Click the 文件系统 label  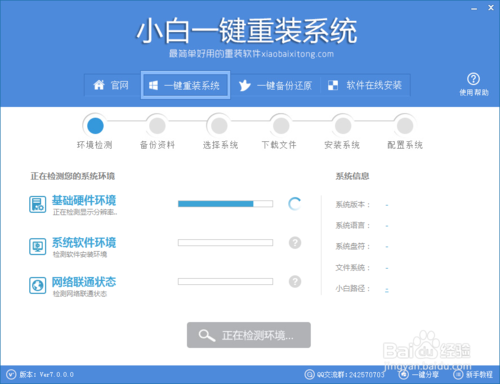[x=353, y=268]
